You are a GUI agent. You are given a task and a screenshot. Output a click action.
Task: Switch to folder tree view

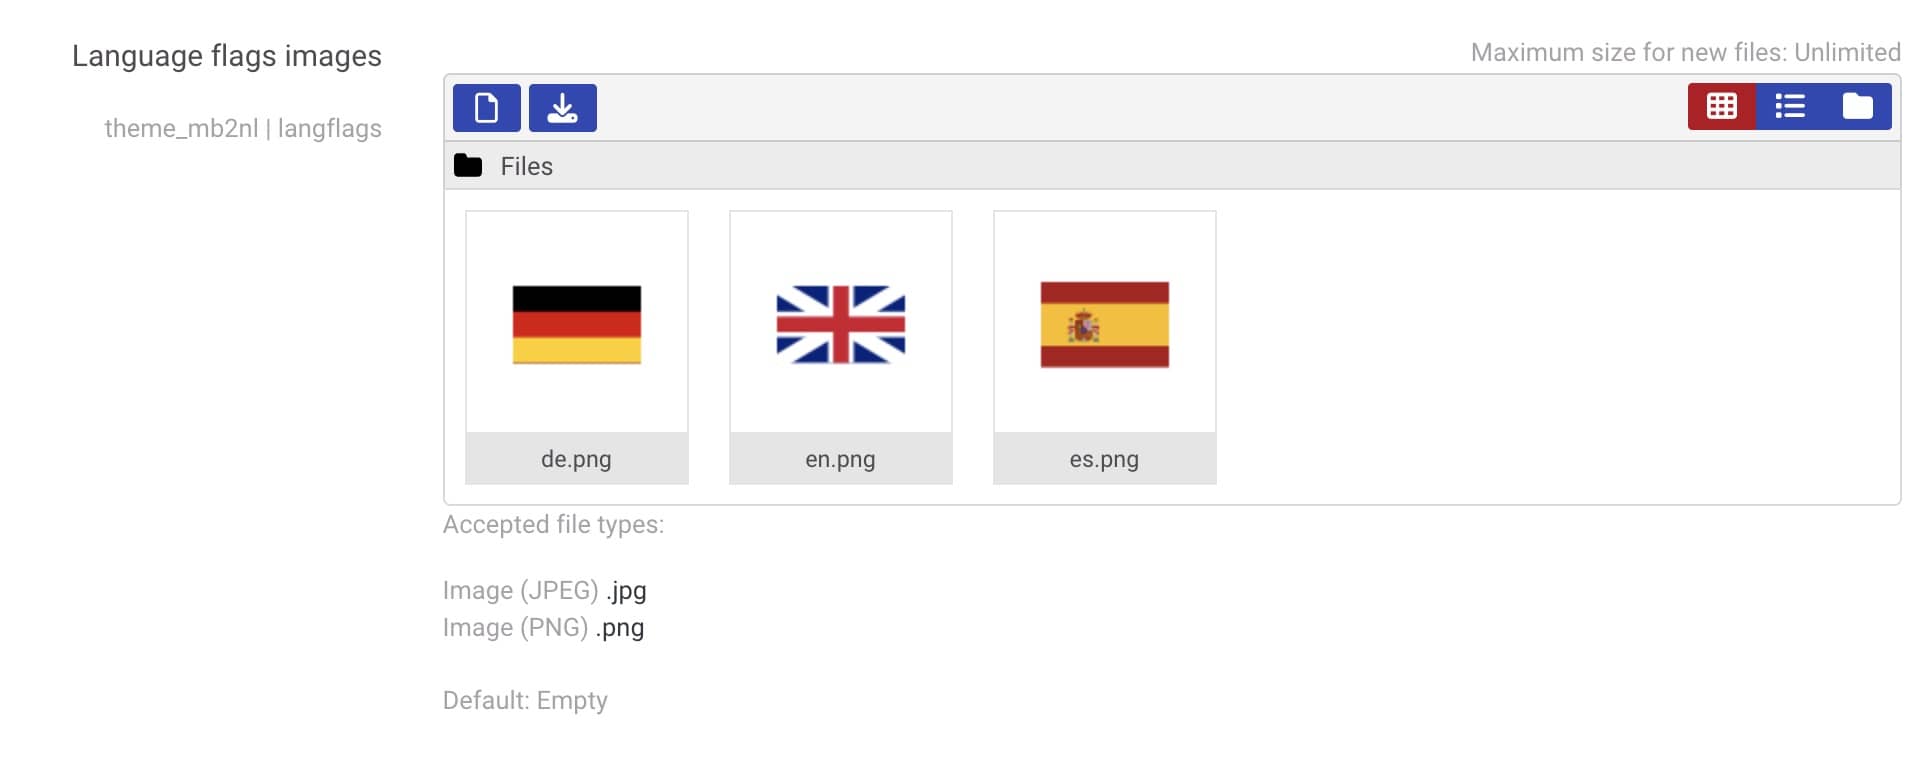tap(1857, 106)
